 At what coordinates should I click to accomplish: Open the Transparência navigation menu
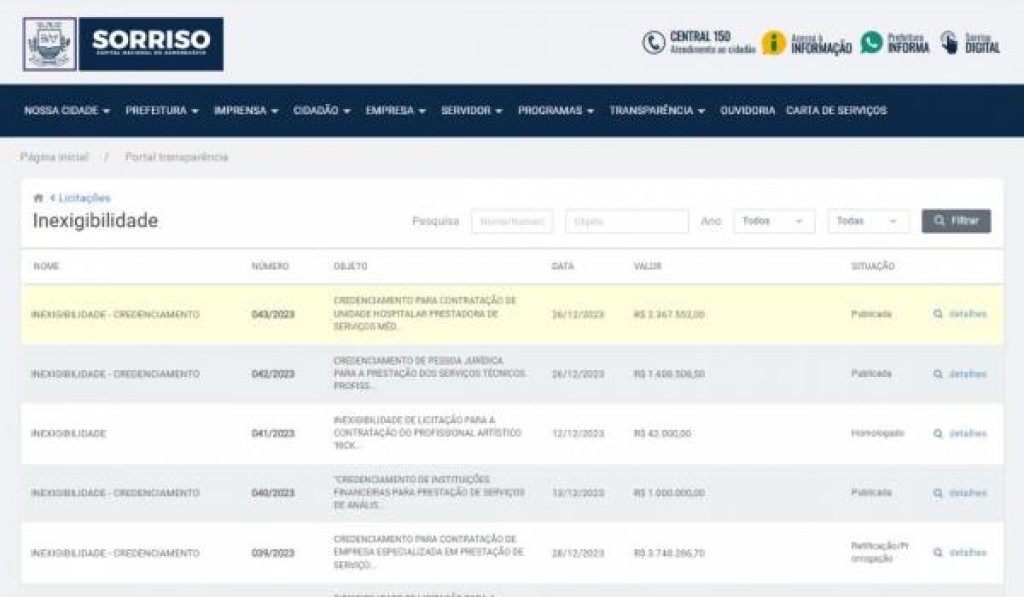[x=657, y=111]
